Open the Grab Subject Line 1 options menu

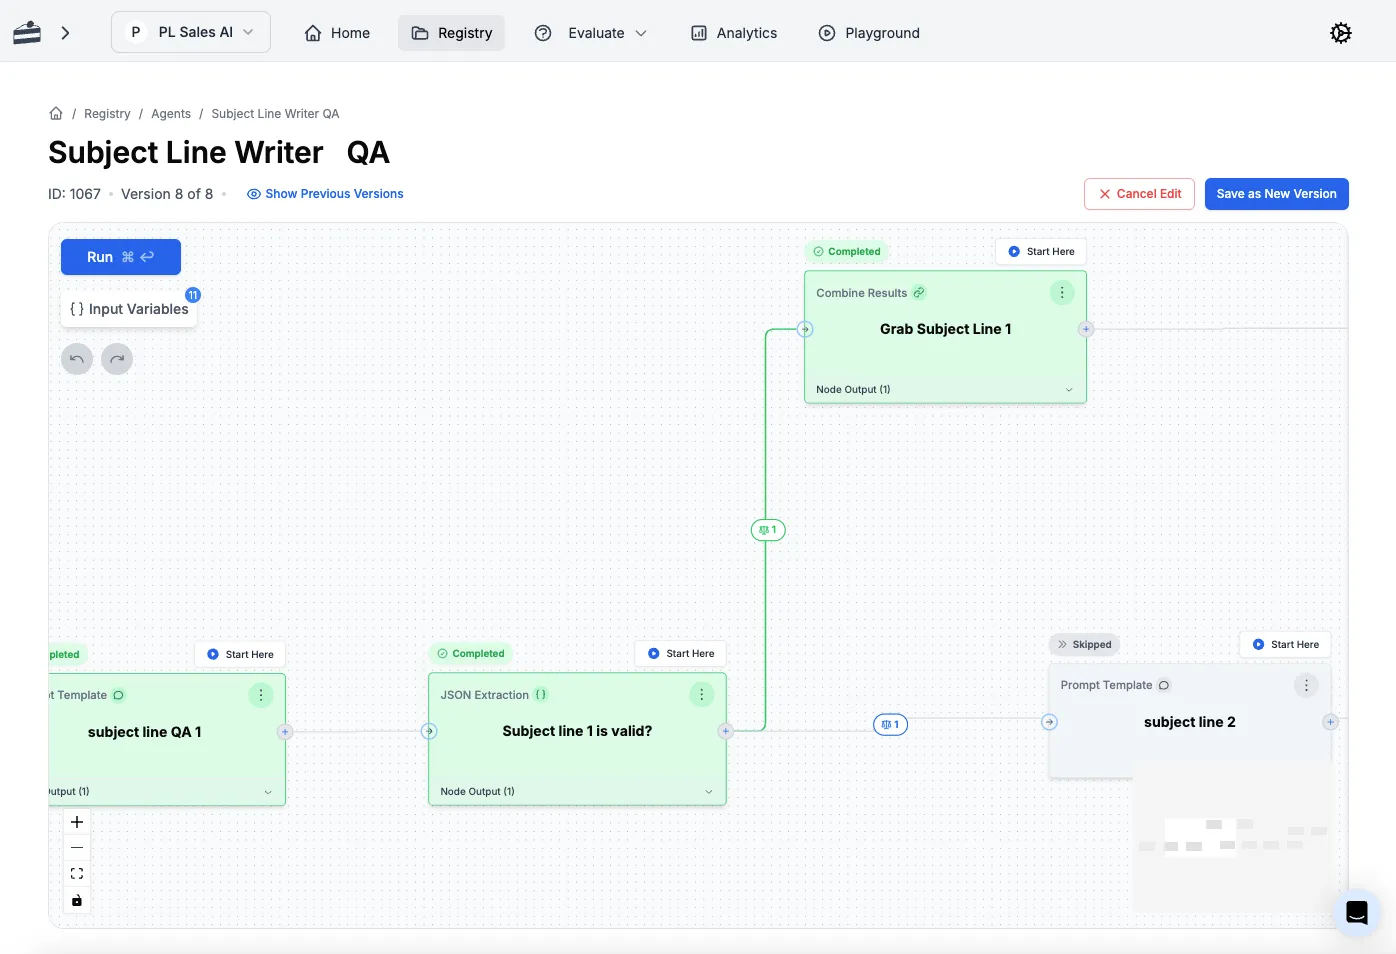coord(1062,293)
